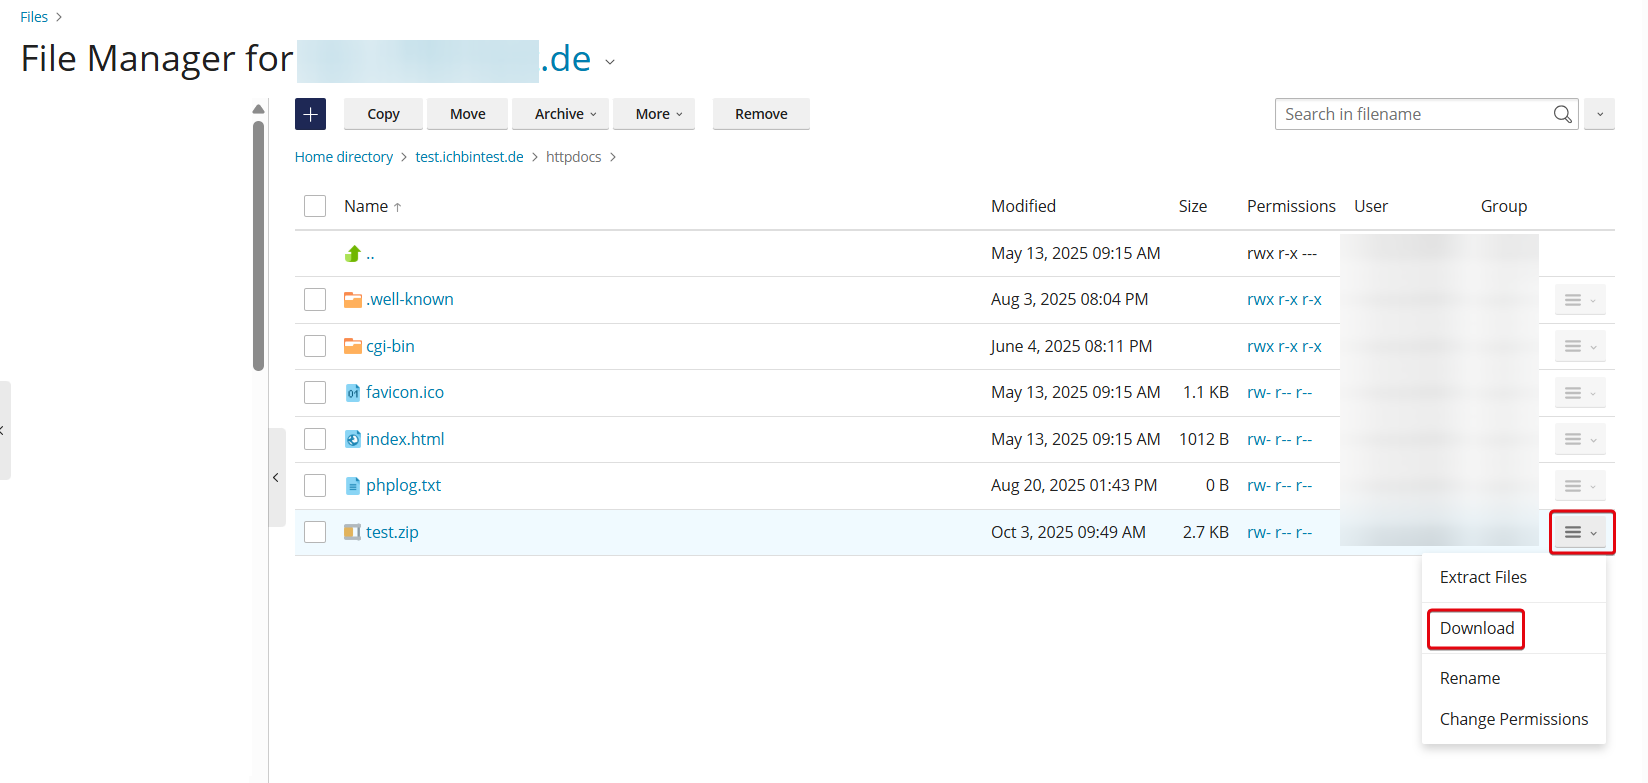Click the cgi-bin folder icon
The height and width of the screenshot is (783, 1648).
[352, 346]
